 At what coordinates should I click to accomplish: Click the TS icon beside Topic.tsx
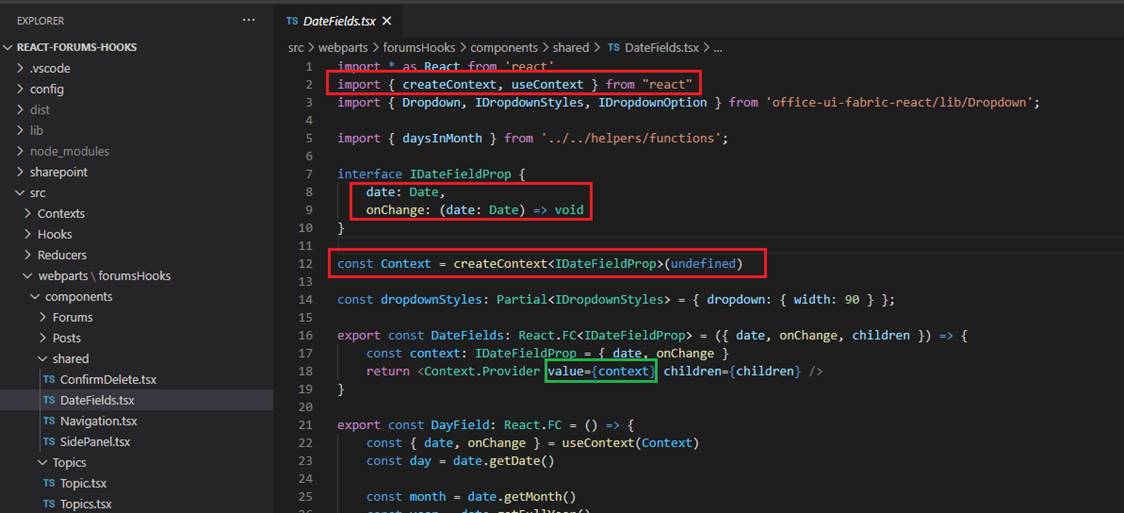[x=49, y=483]
